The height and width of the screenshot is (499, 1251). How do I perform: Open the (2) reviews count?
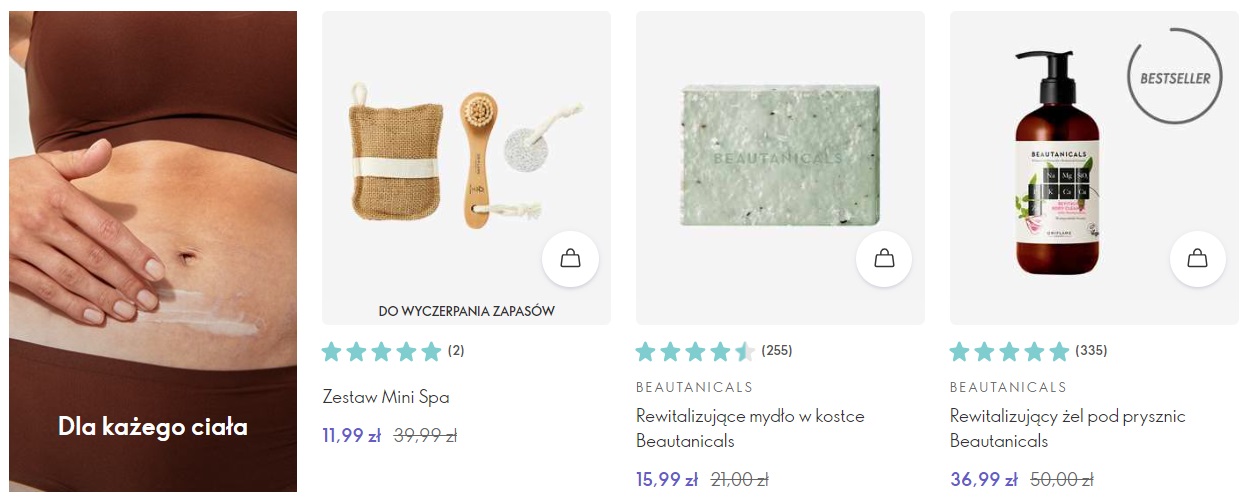pos(456,351)
